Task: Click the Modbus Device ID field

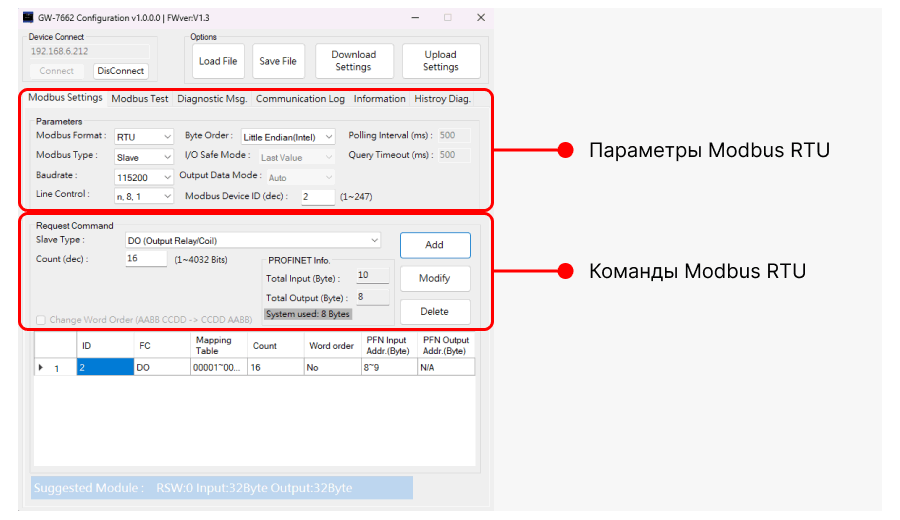Action: pyautogui.click(x=317, y=197)
